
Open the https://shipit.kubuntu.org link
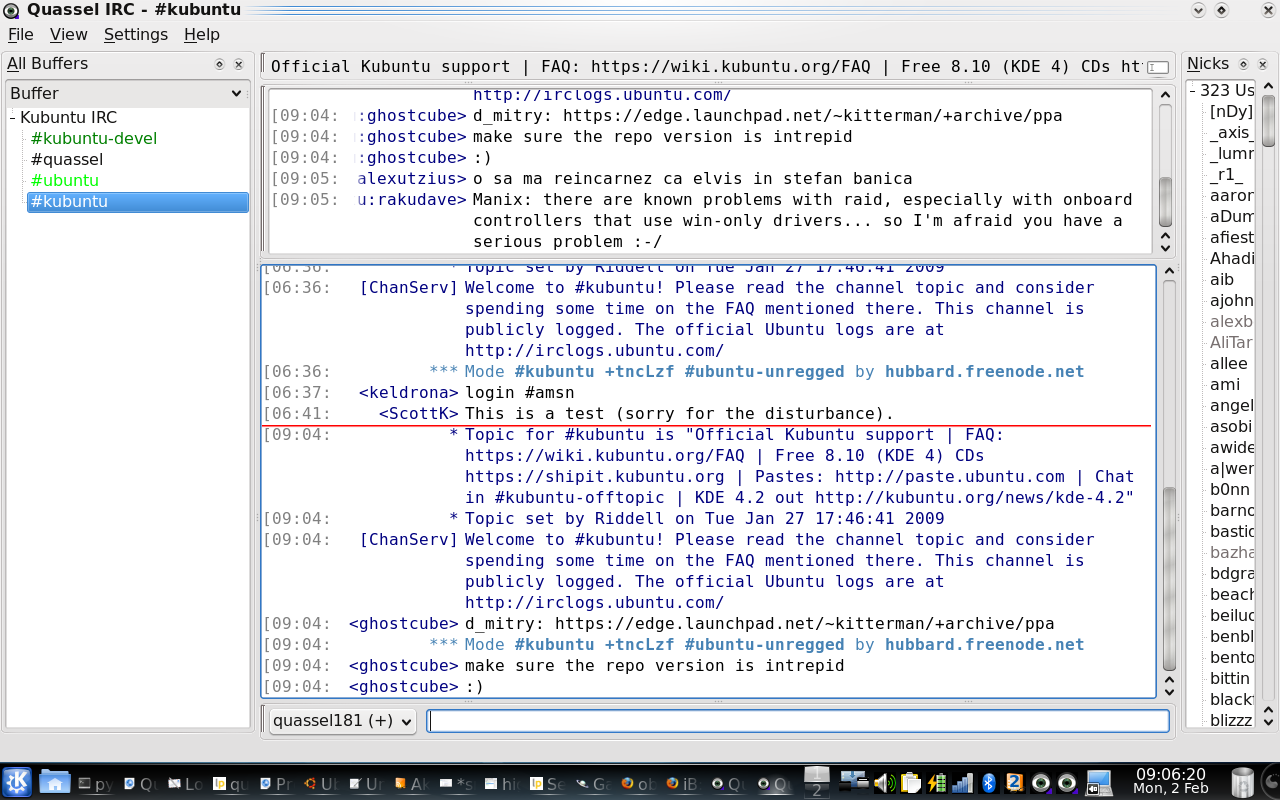(x=595, y=476)
